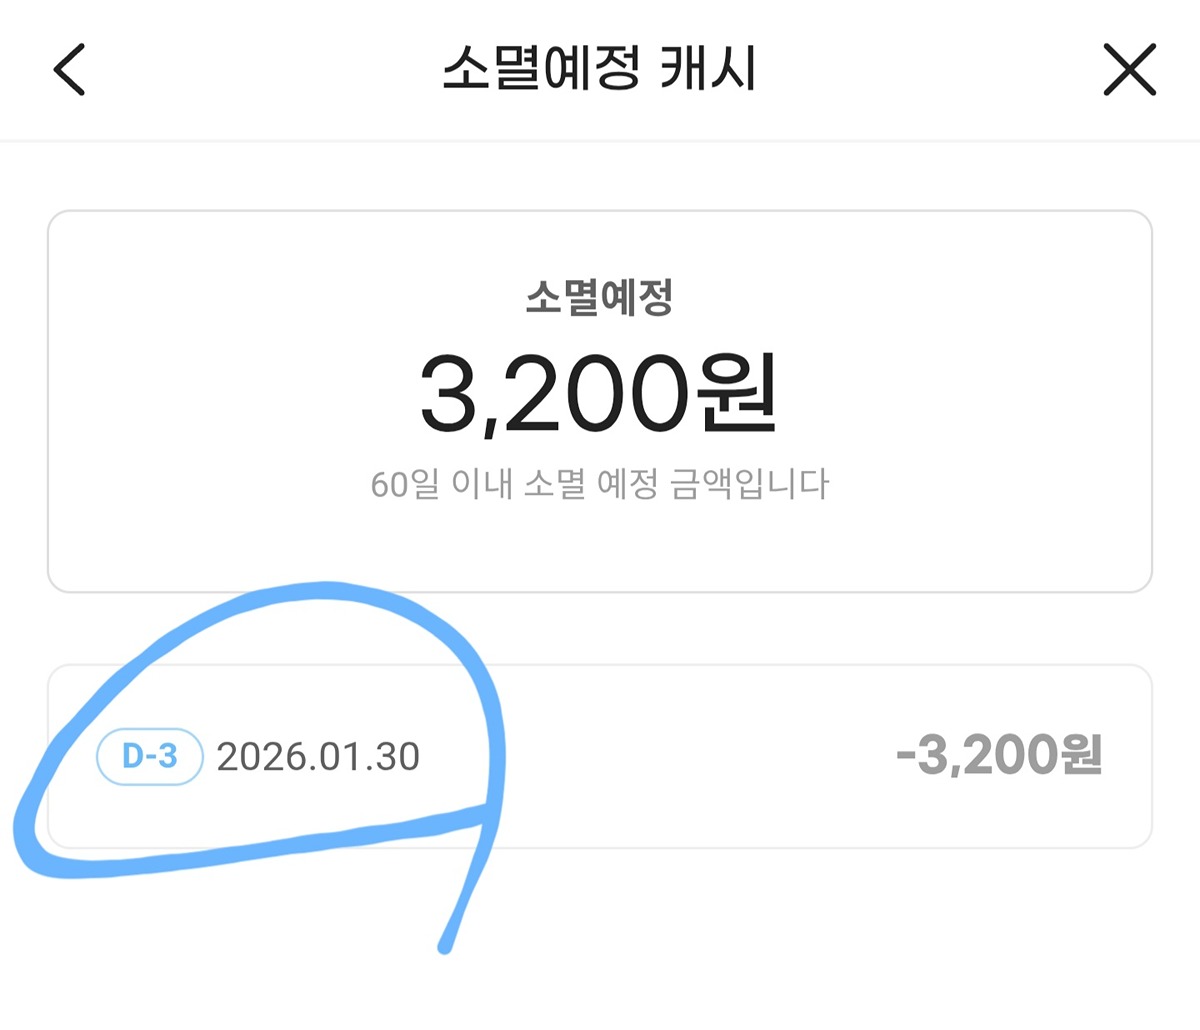Tap the tail of the blue scribble
Image resolution: width=1200 pixels, height=1030 pixels.
[447, 940]
